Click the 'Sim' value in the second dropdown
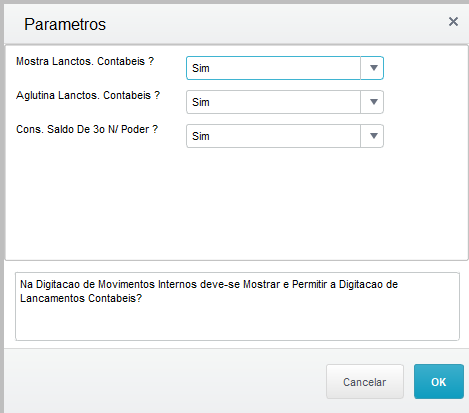 pyautogui.click(x=201, y=102)
